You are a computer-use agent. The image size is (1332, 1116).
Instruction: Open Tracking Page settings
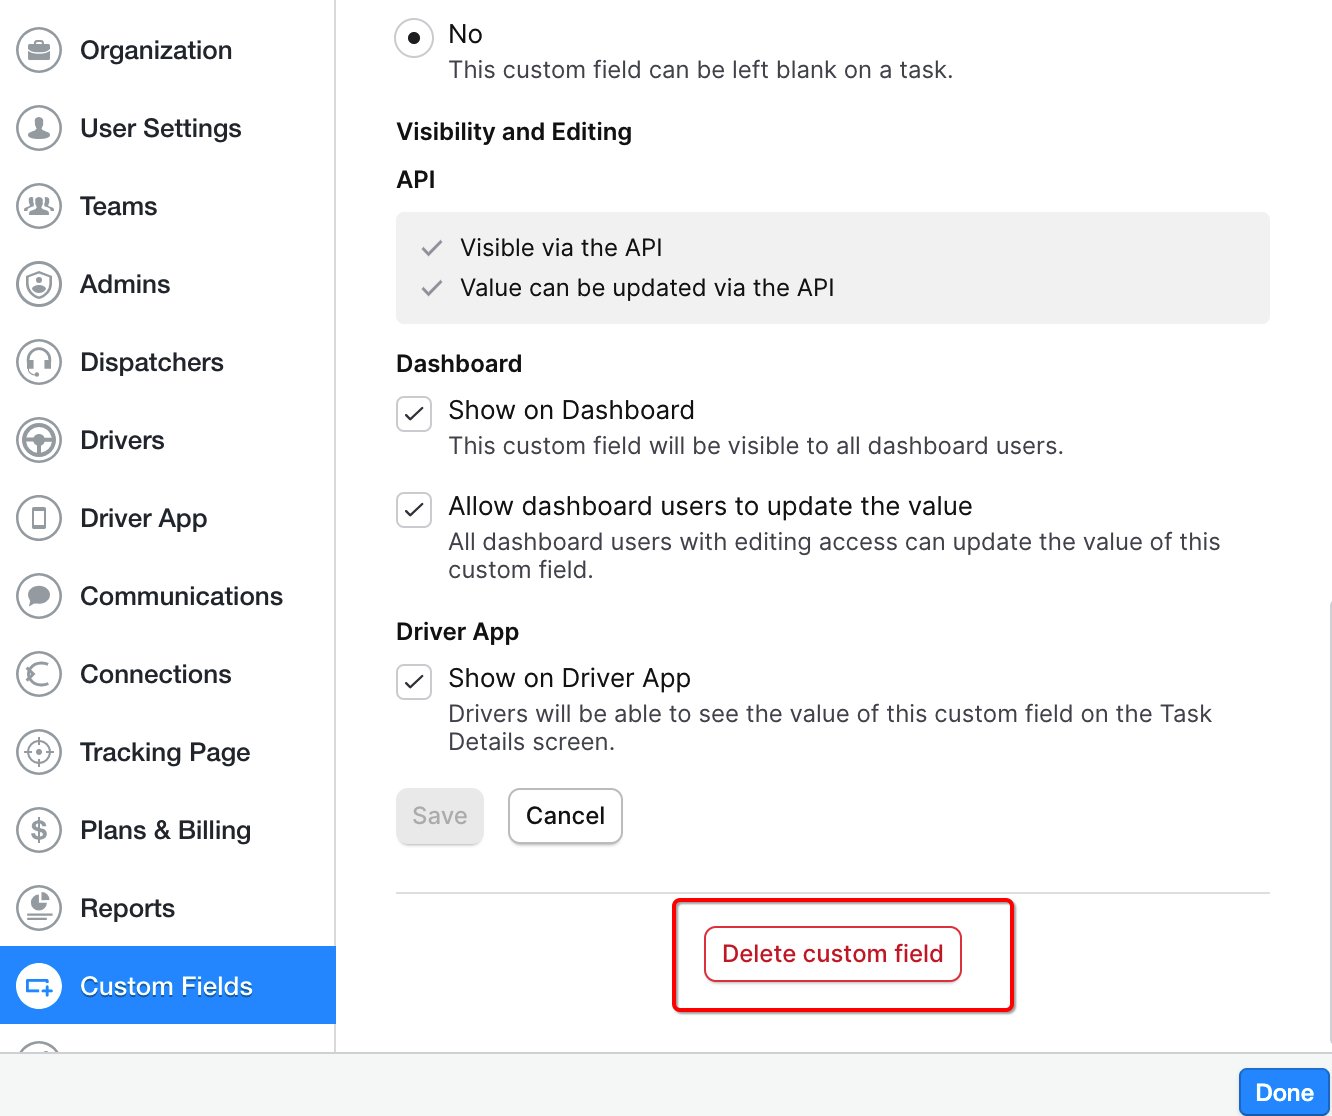(x=167, y=752)
